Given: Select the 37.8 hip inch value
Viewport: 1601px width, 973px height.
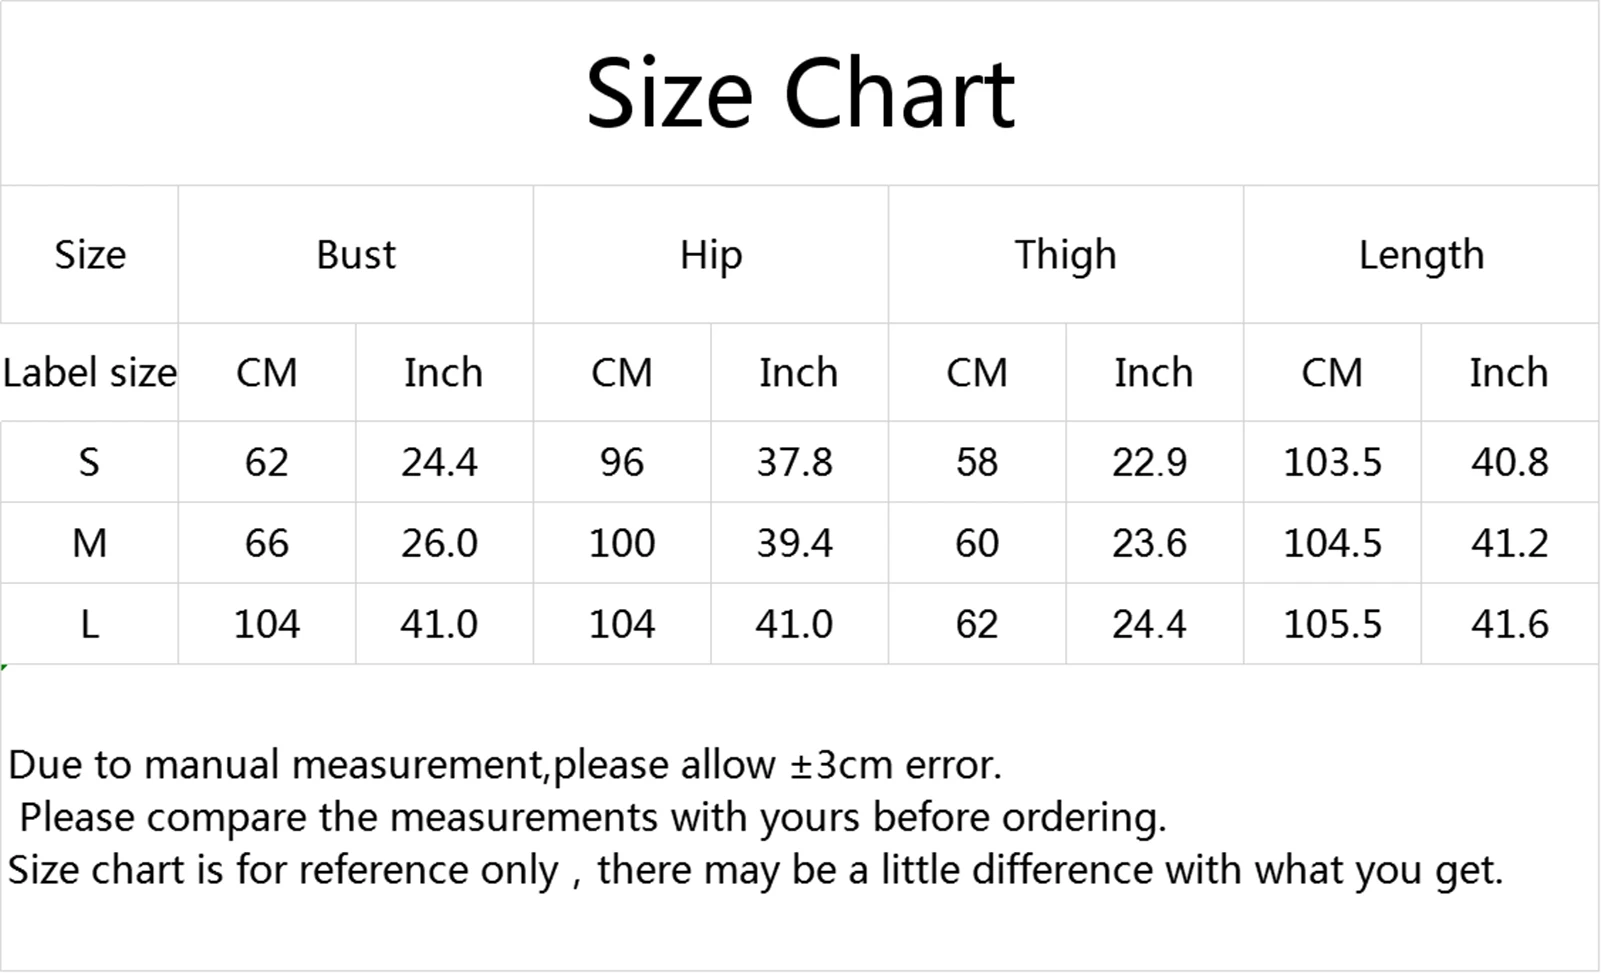Looking at the screenshot, I should (794, 462).
